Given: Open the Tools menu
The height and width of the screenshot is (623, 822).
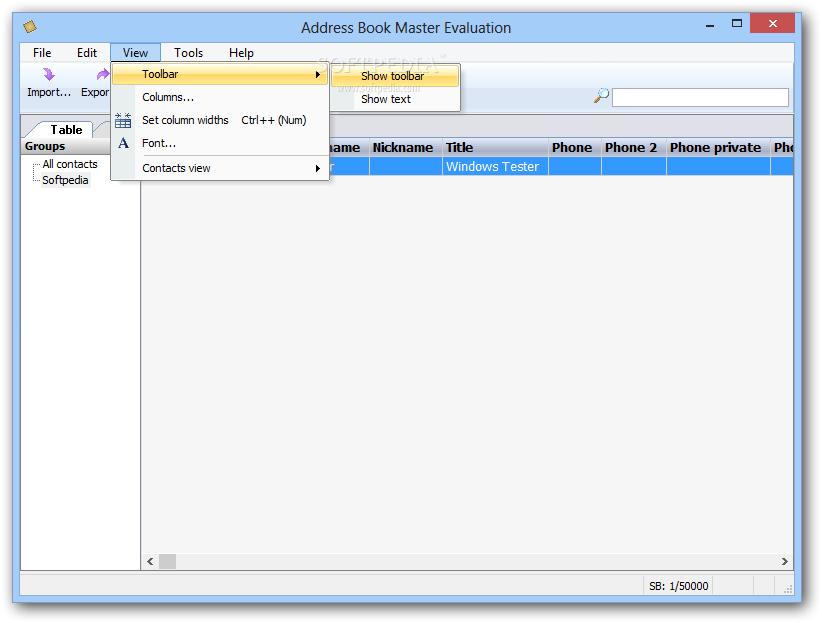Looking at the screenshot, I should point(189,53).
